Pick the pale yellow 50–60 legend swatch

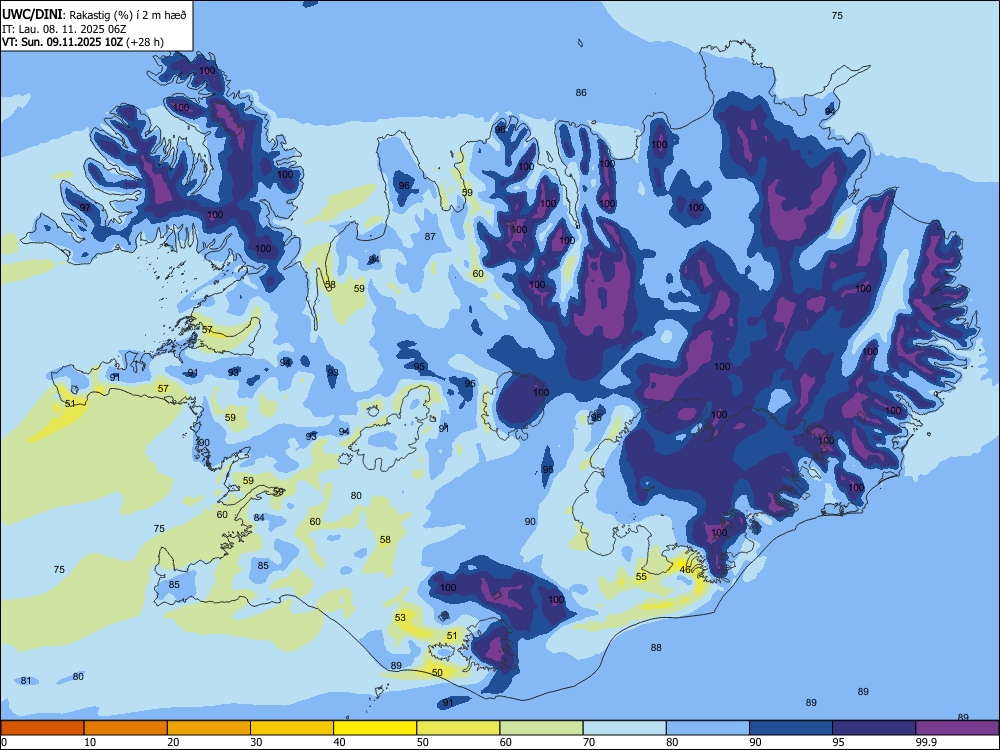coord(458,728)
